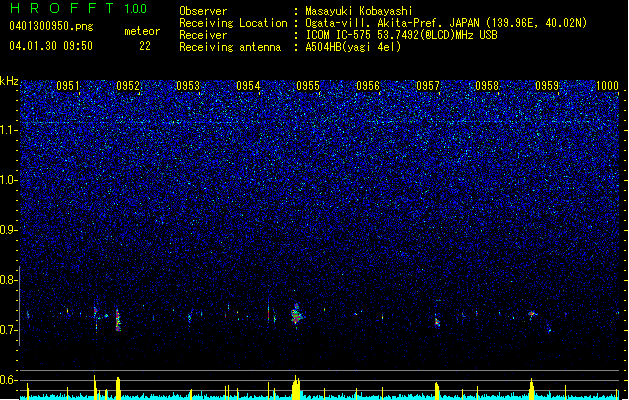Viewport: 629px width, 400px height.
Task: Click the 0951 time marker
Action: [x=68, y=86]
